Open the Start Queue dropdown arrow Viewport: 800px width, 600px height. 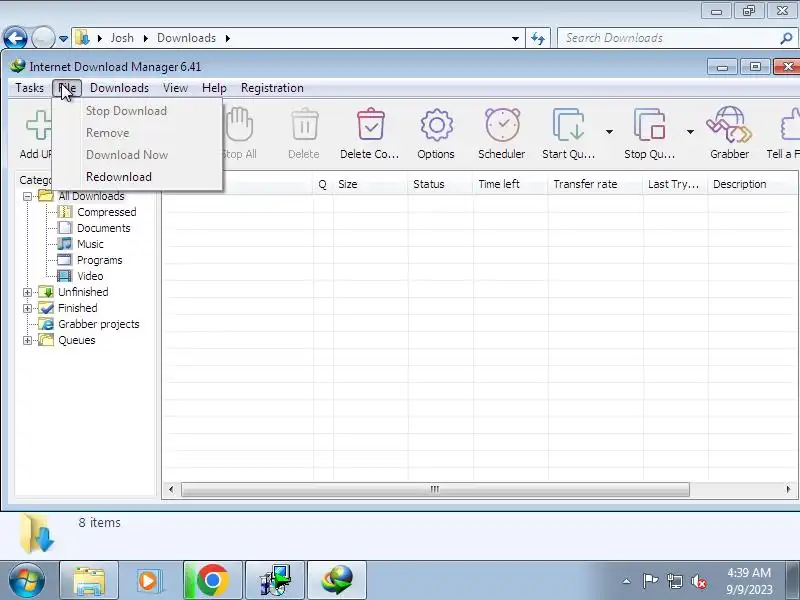pos(609,132)
